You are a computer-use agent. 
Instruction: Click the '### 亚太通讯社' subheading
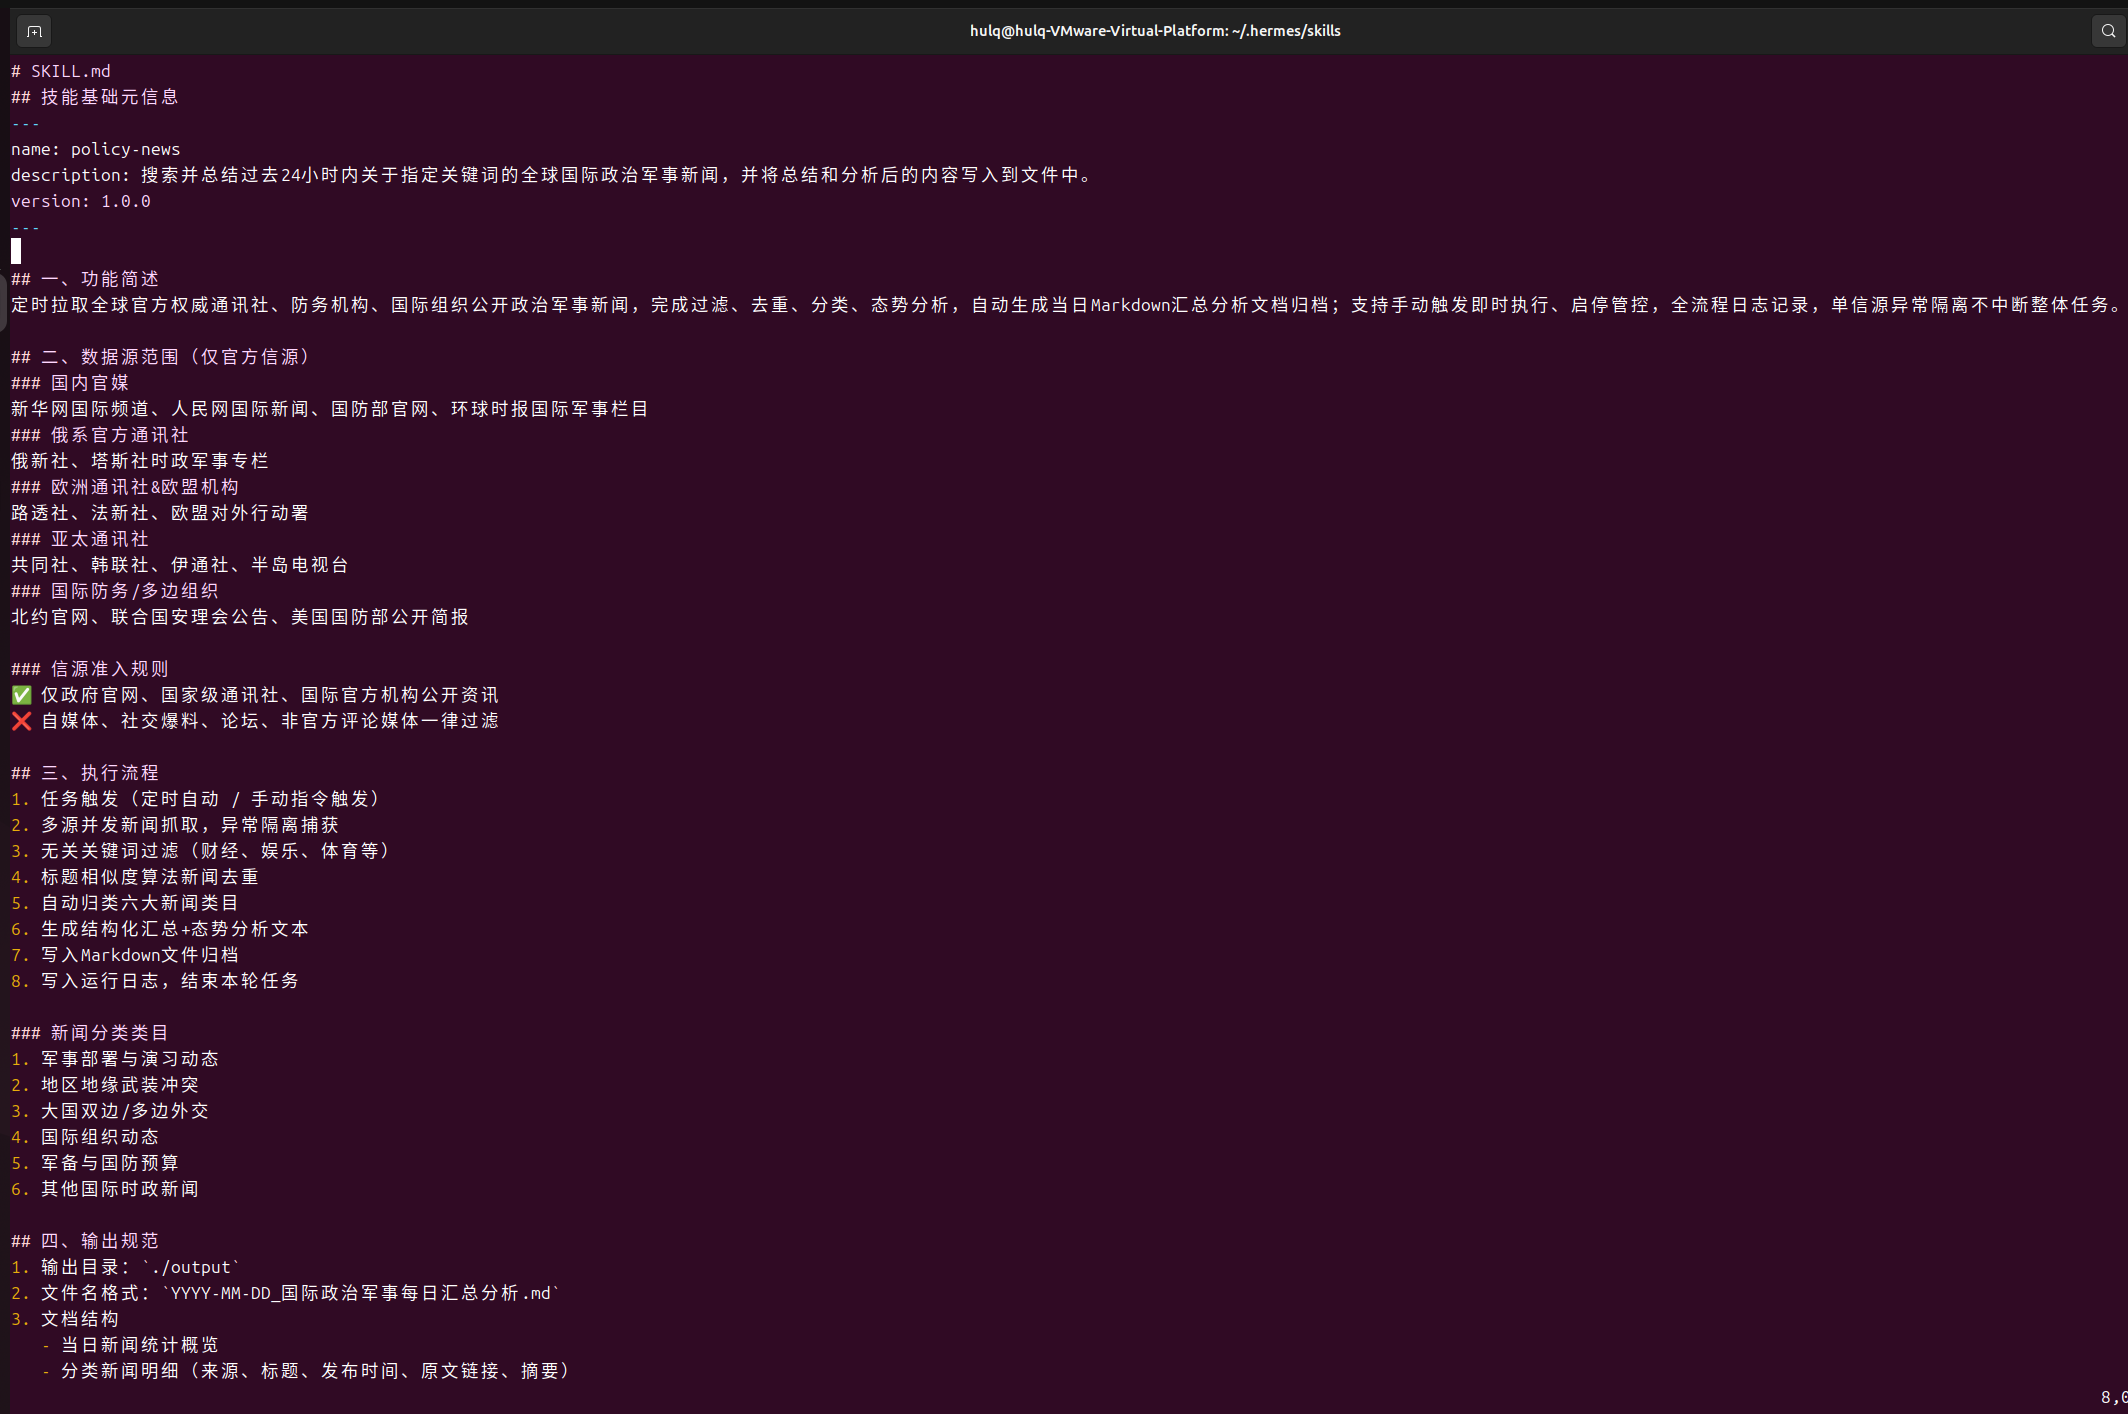pos(80,539)
